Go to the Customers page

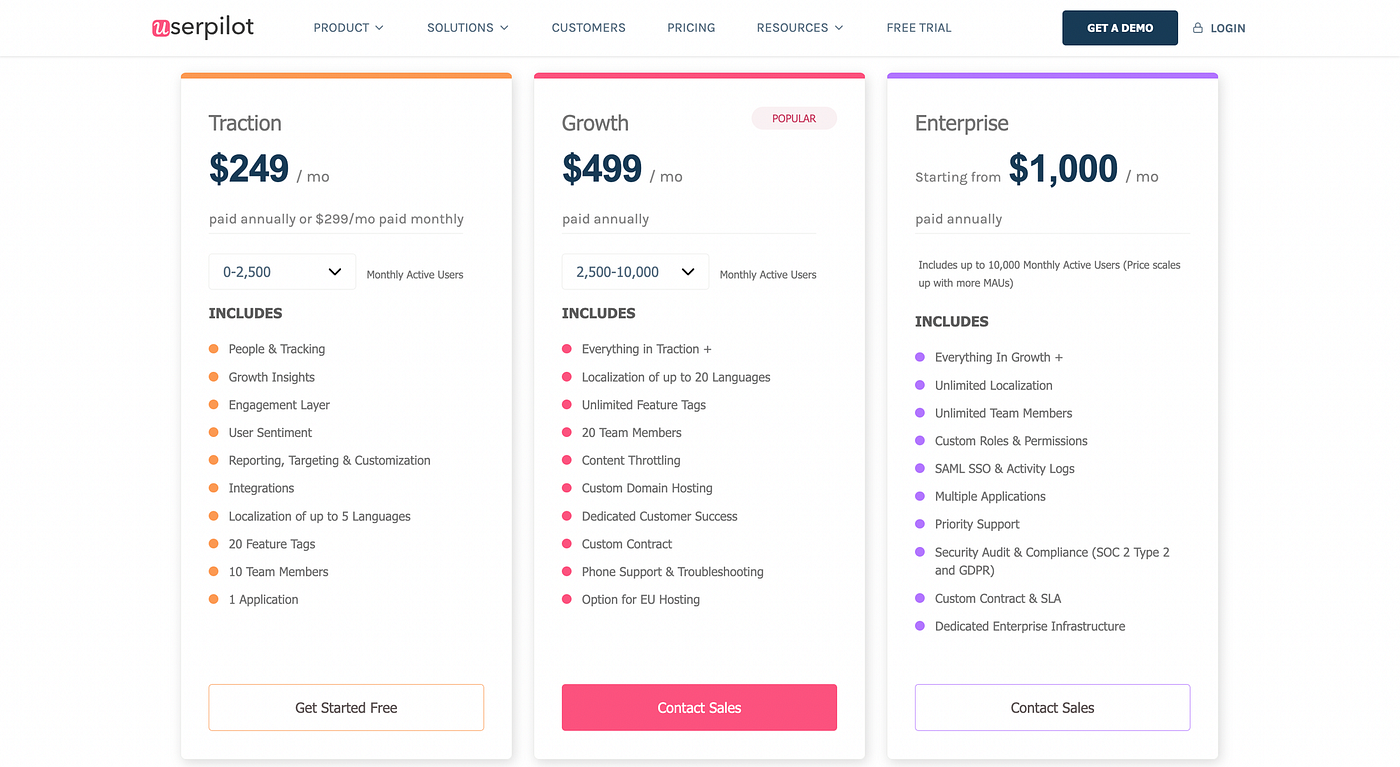[588, 28]
